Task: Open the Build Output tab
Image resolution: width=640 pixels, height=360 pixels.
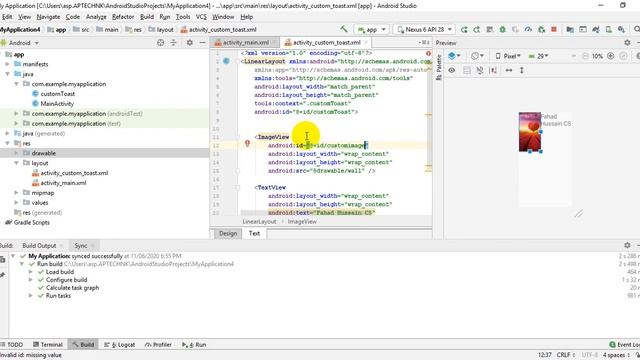Action: (39, 246)
